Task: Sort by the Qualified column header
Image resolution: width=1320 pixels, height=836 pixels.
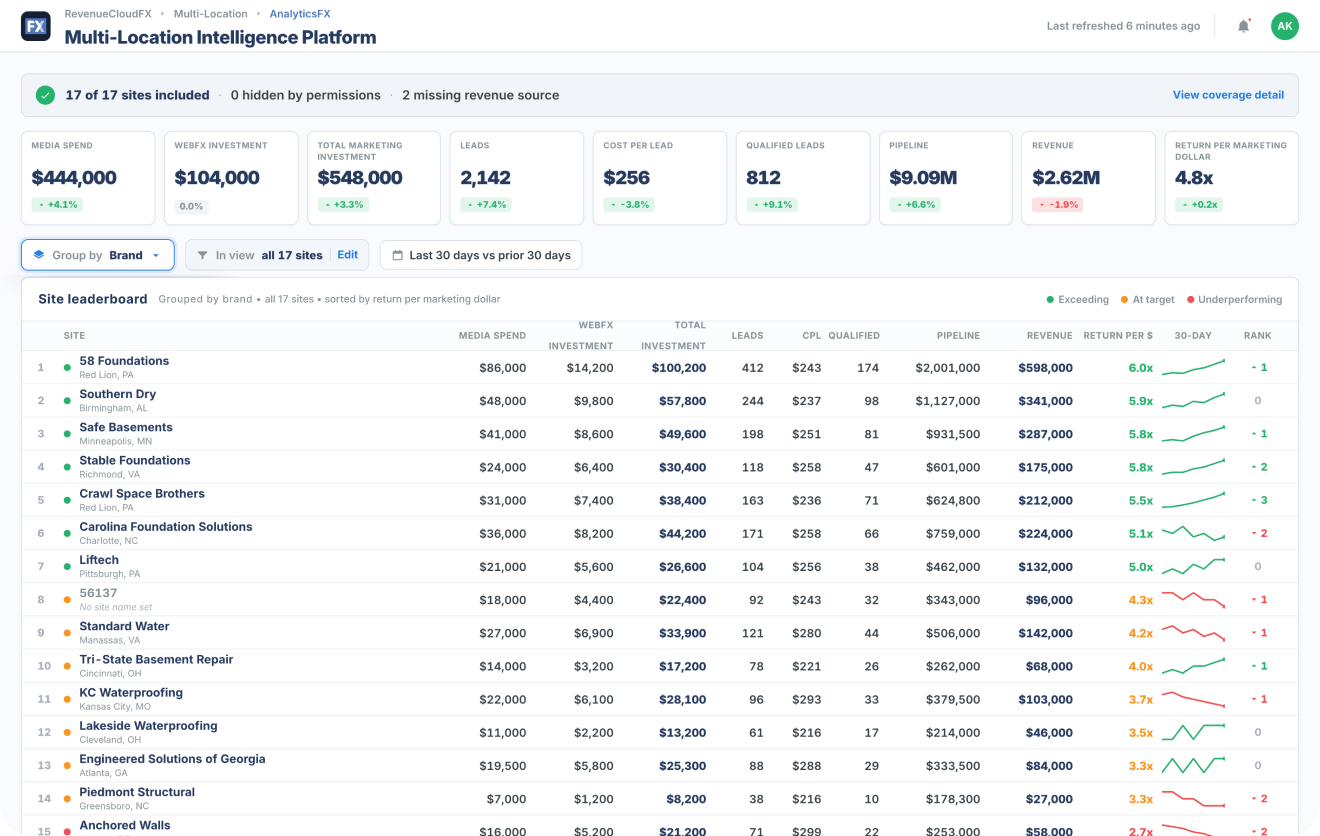Action: coord(854,336)
